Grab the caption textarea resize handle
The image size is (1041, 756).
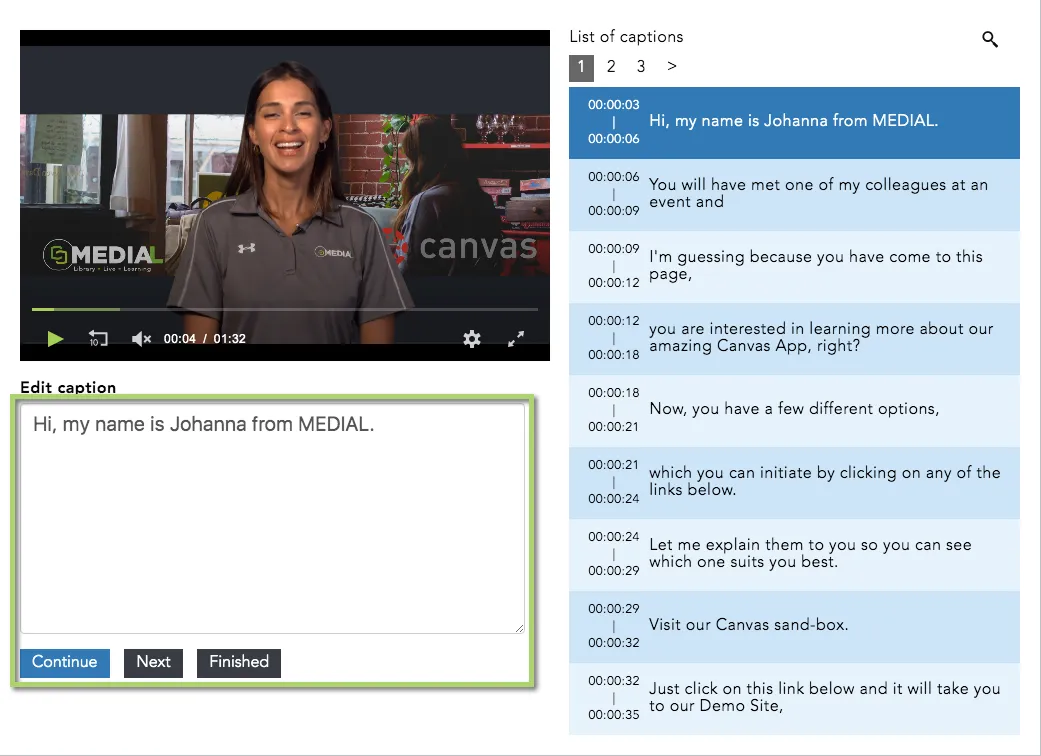click(x=519, y=628)
